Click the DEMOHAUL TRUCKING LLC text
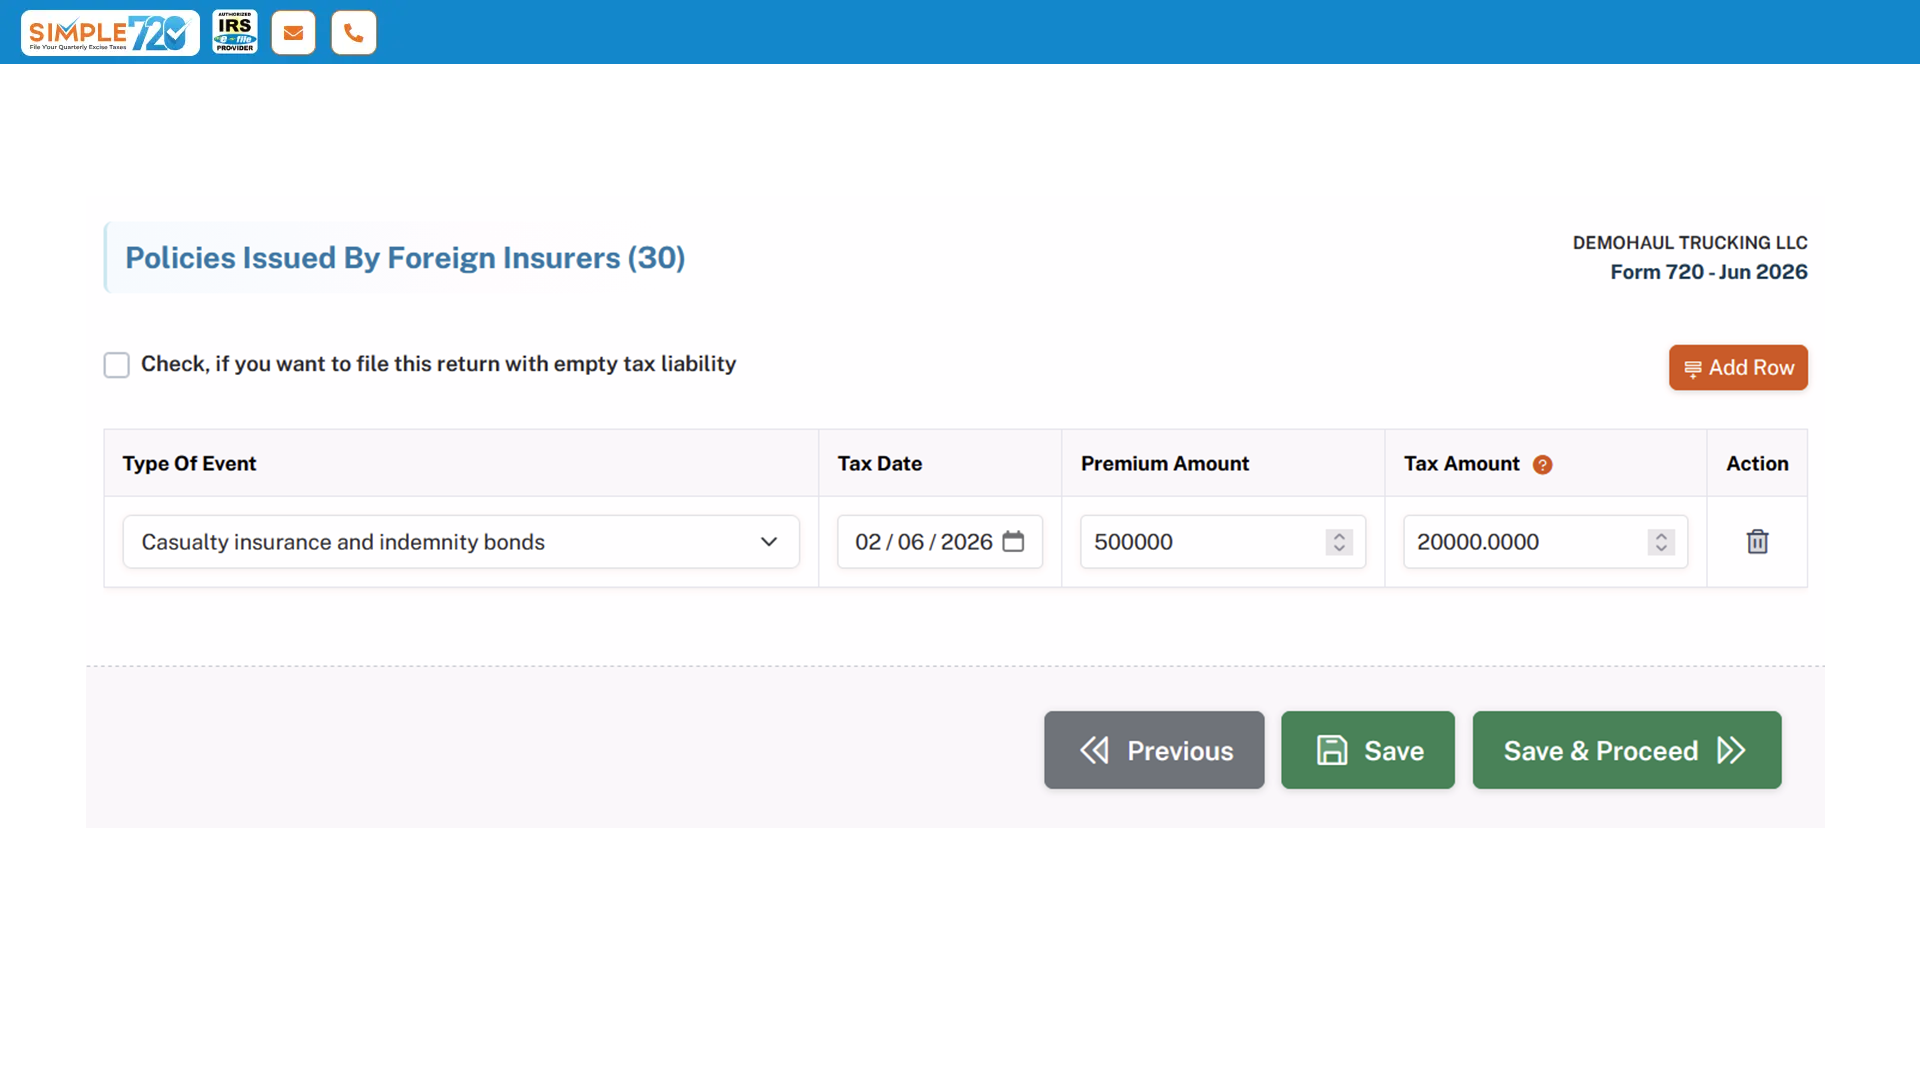Viewport: 1920px width, 1080px height. pyautogui.click(x=1690, y=243)
